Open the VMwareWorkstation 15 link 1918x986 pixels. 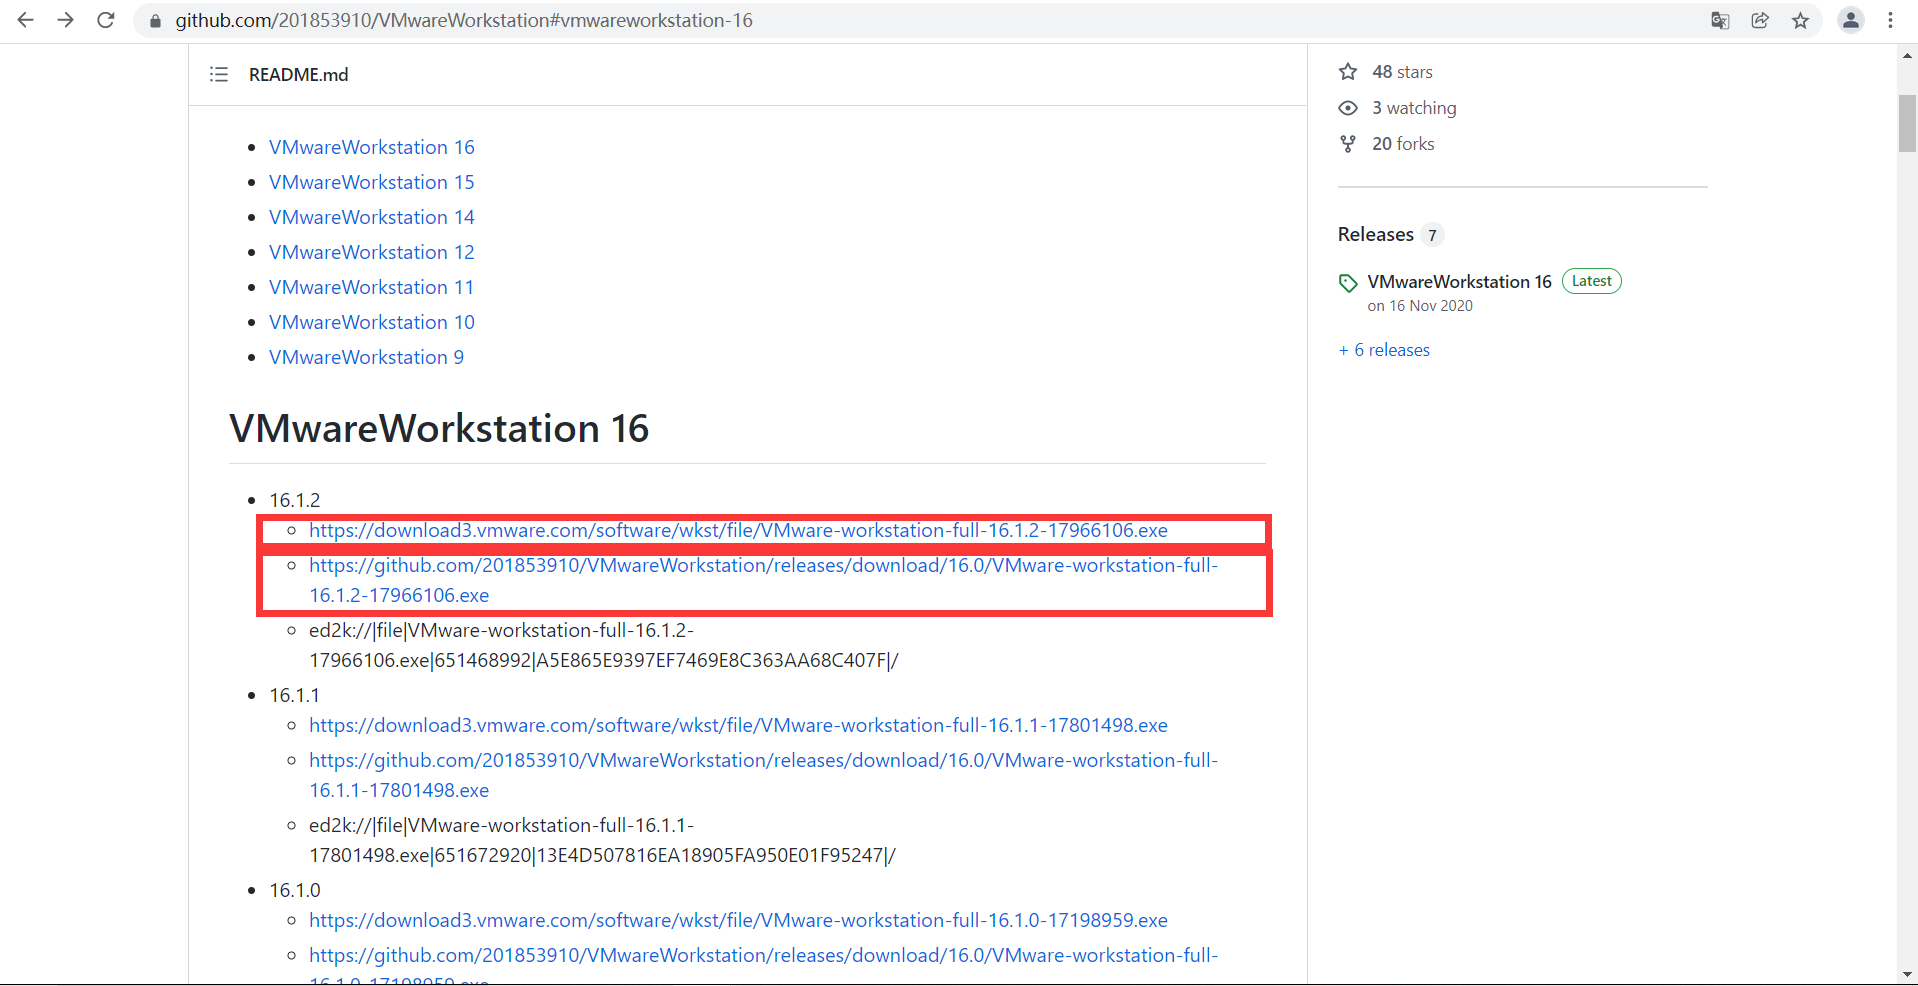[371, 182]
